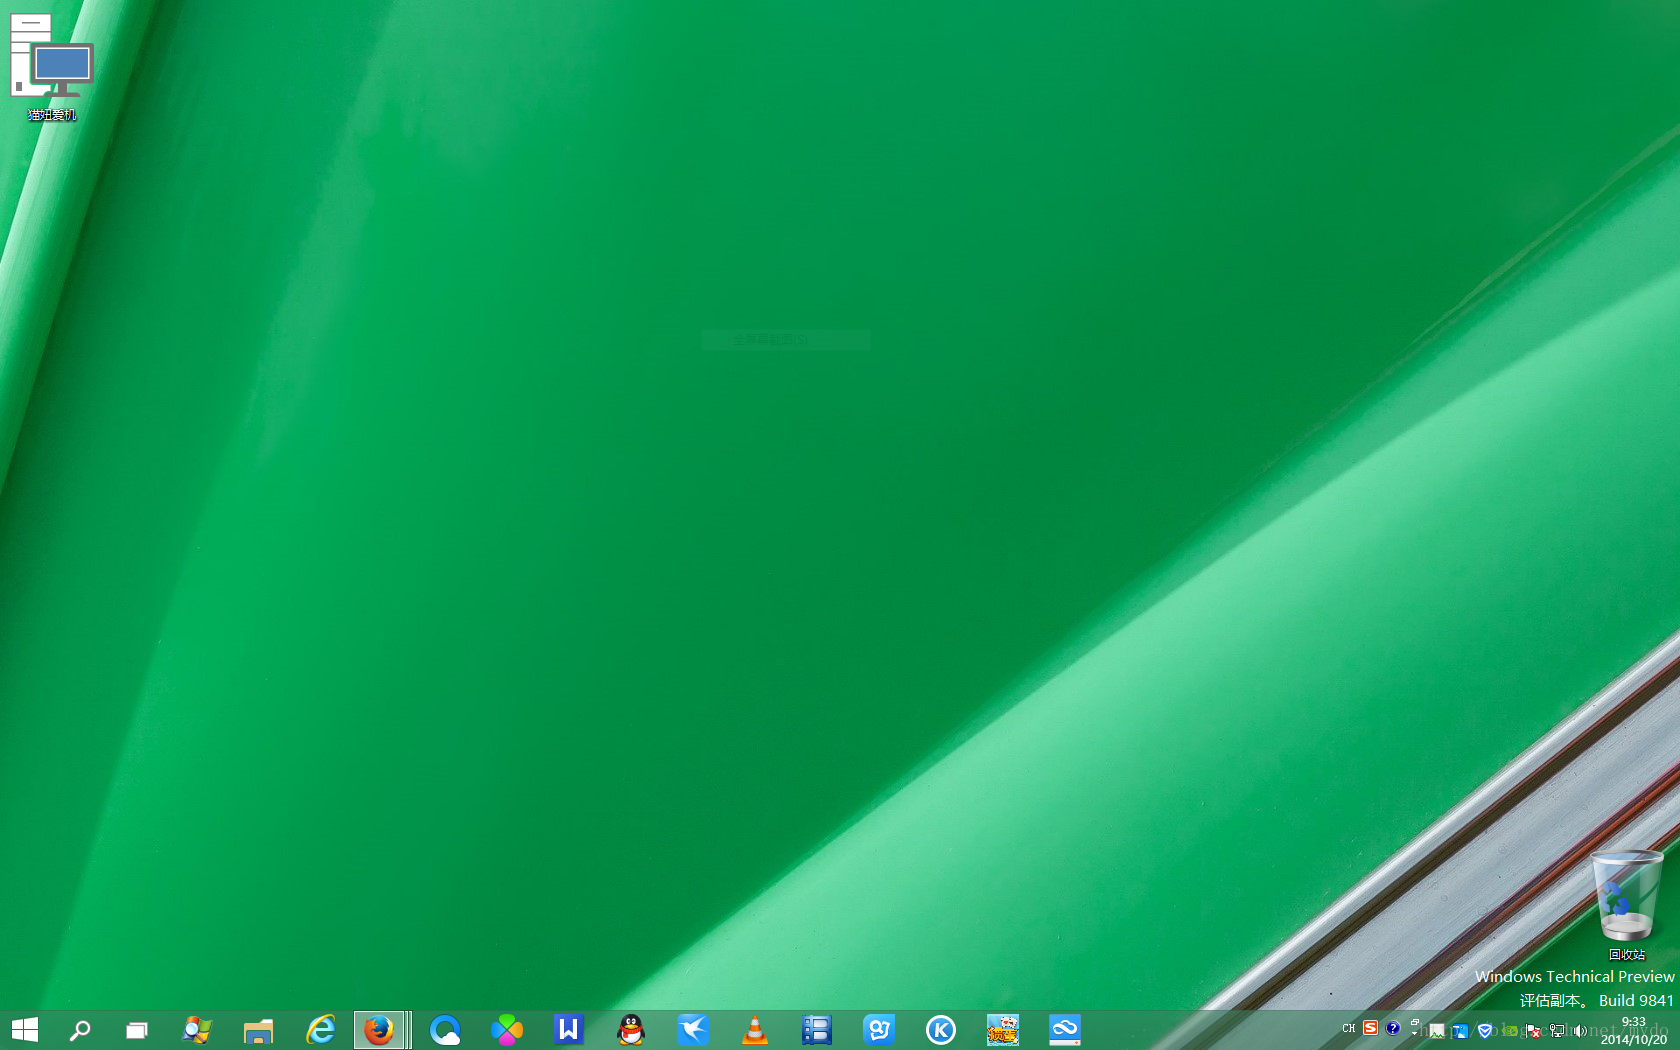Select the Recycle Bin (回收站) desktop icon
The width and height of the screenshot is (1680, 1050).
[1627, 906]
